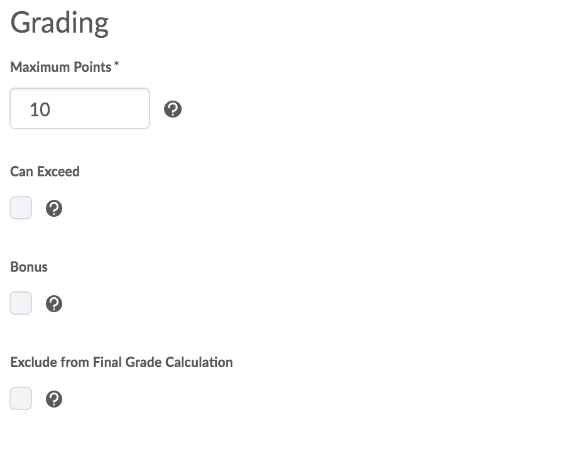Show help for the Bonus option

pyautogui.click(x=54, y=304)
